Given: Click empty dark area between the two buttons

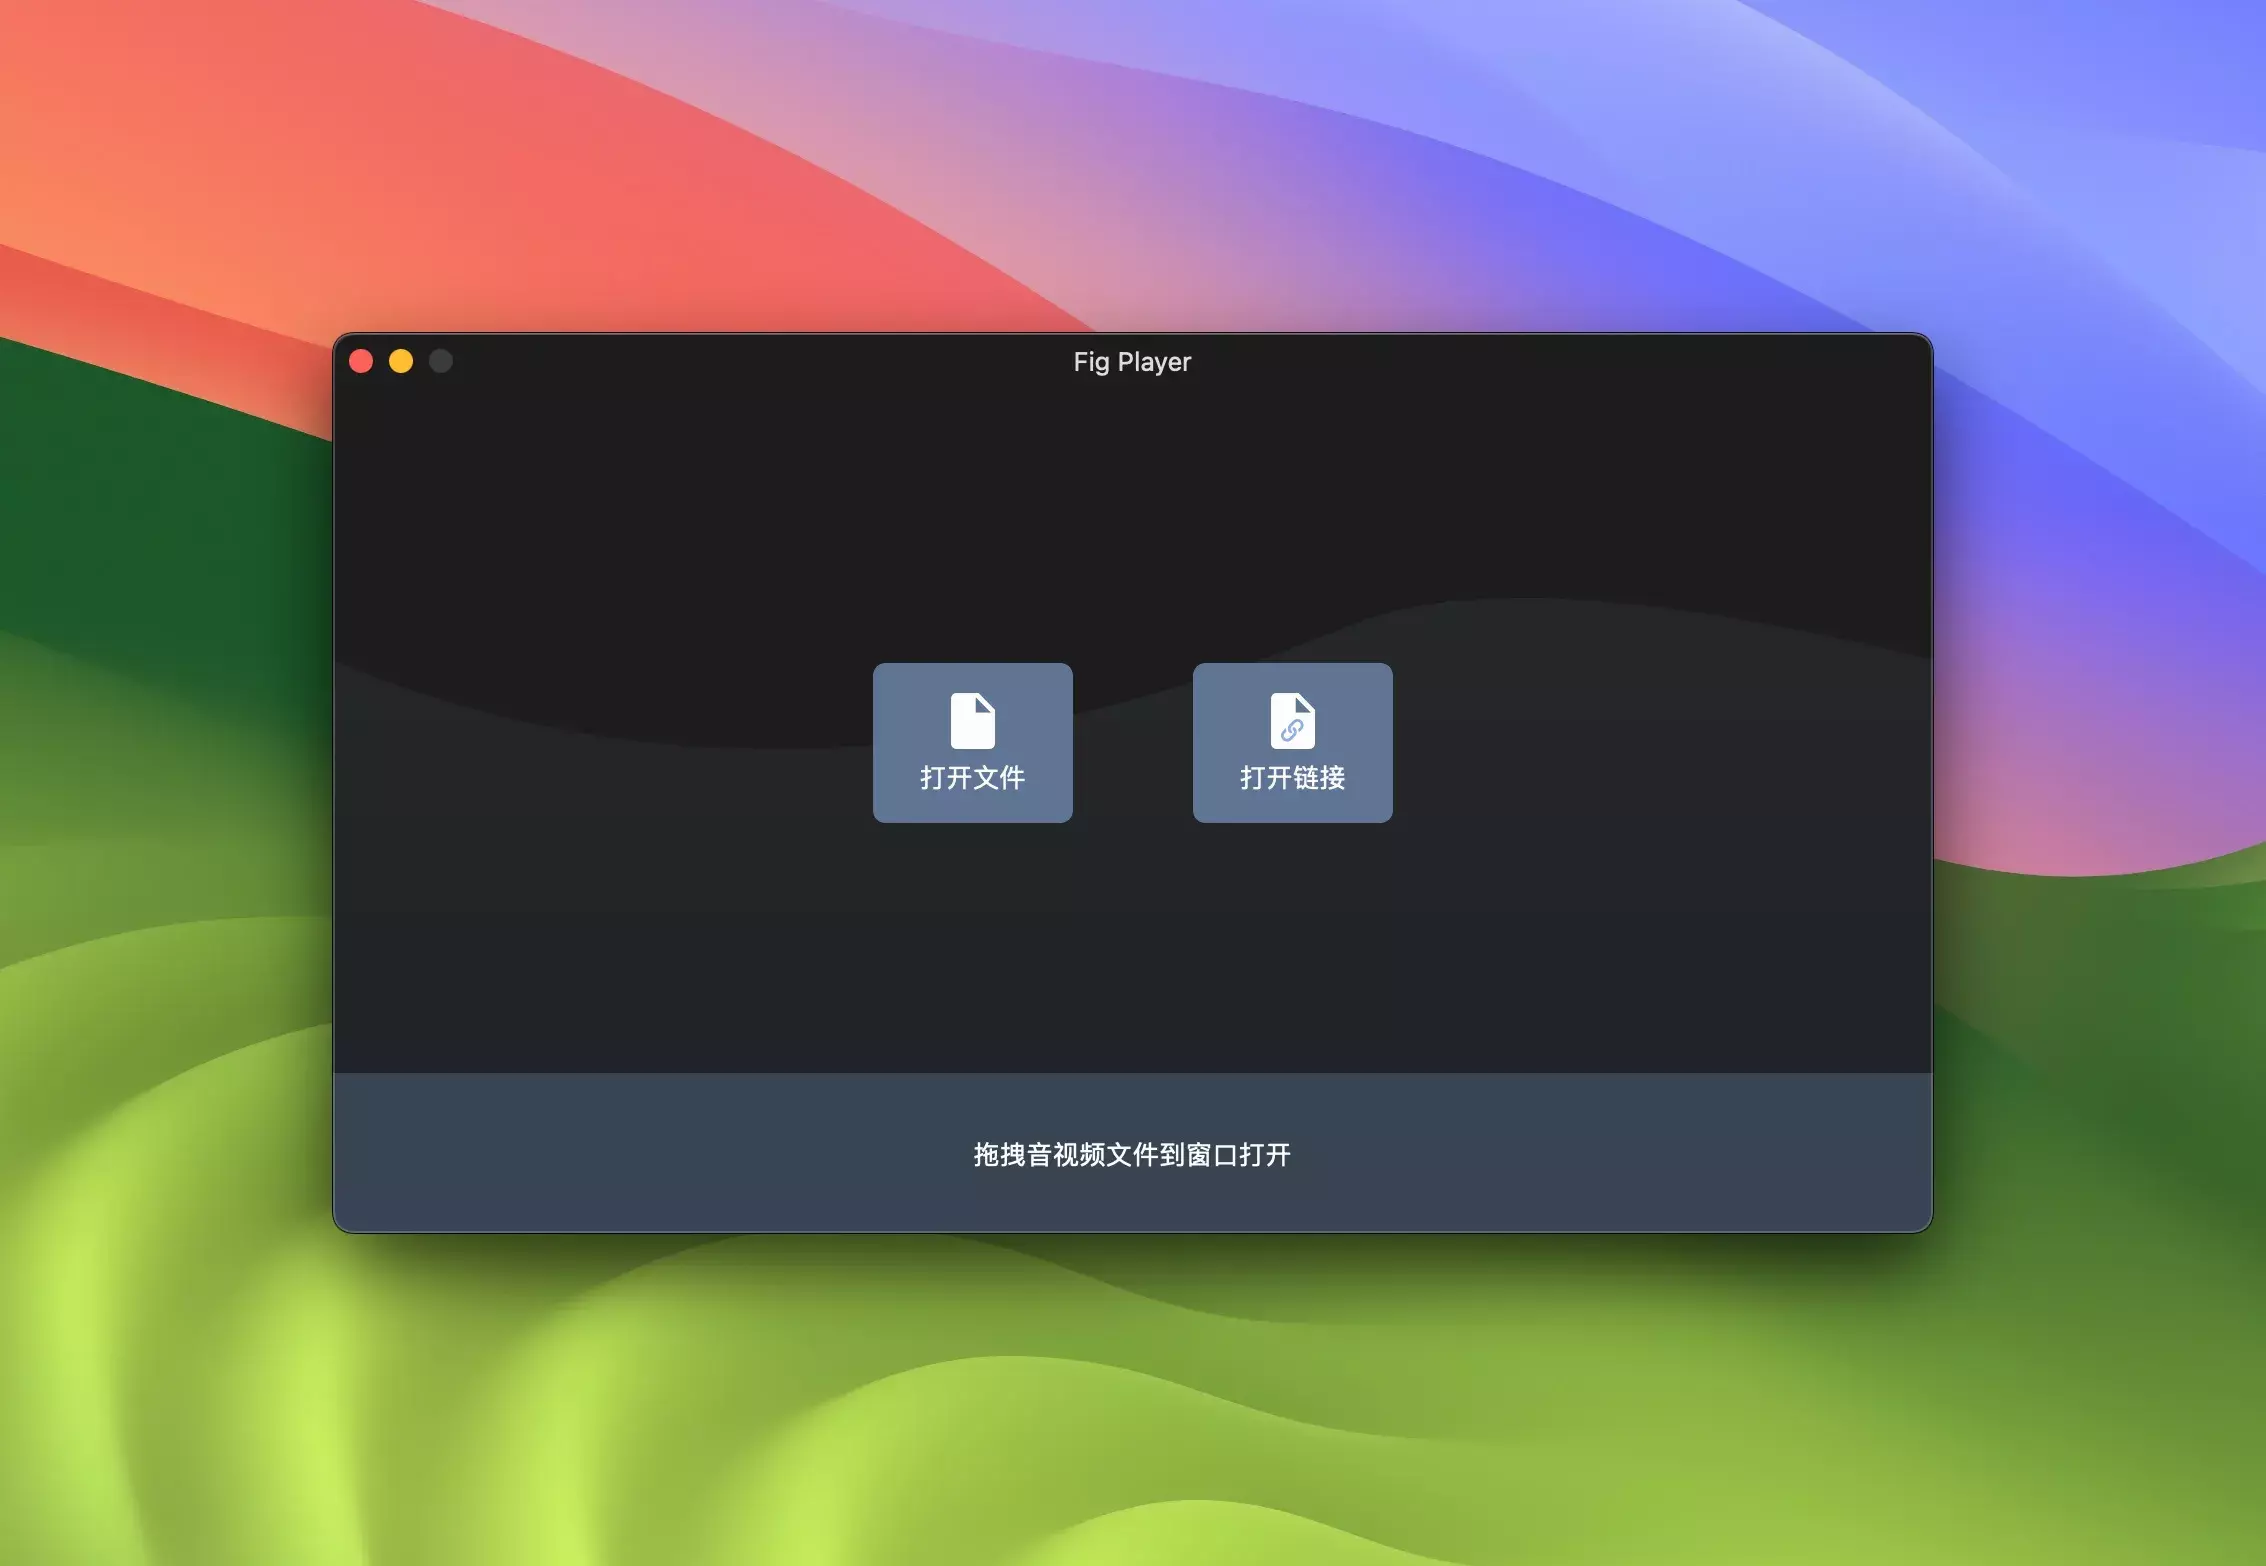Looking at the screenshot, I should click(1132, 743).
